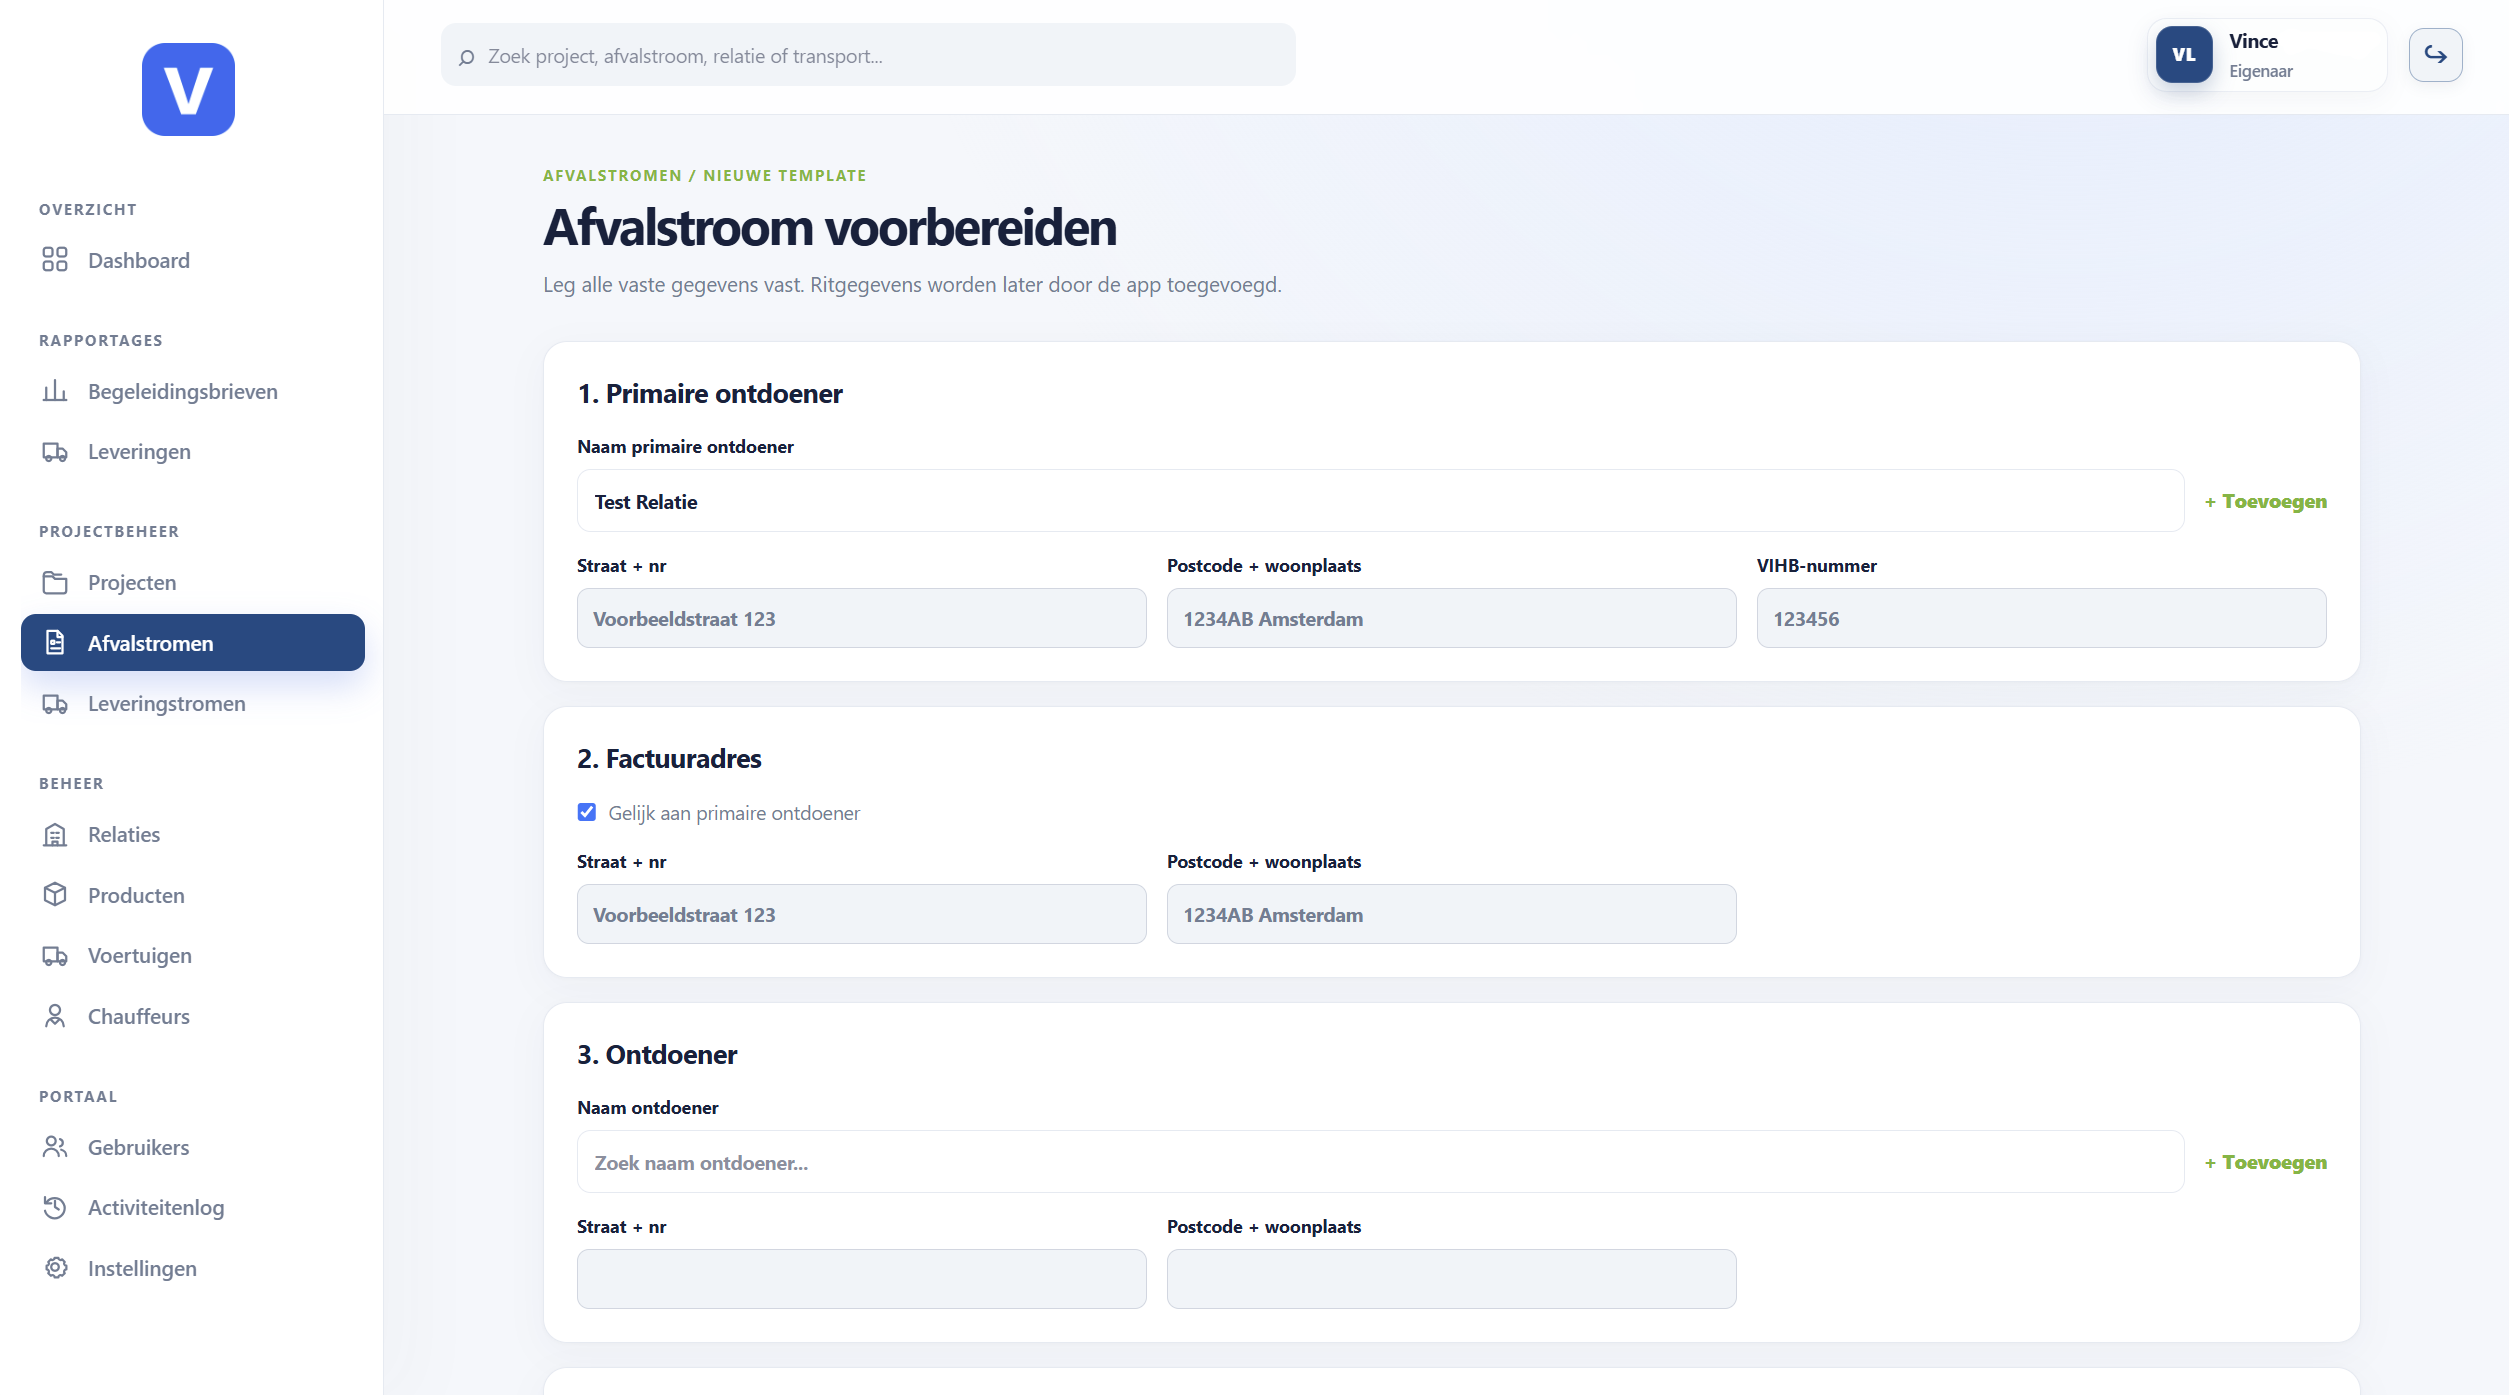Open Projecten section
The width and height of the screenshot is (2509, 1395).
pos(193,583)
